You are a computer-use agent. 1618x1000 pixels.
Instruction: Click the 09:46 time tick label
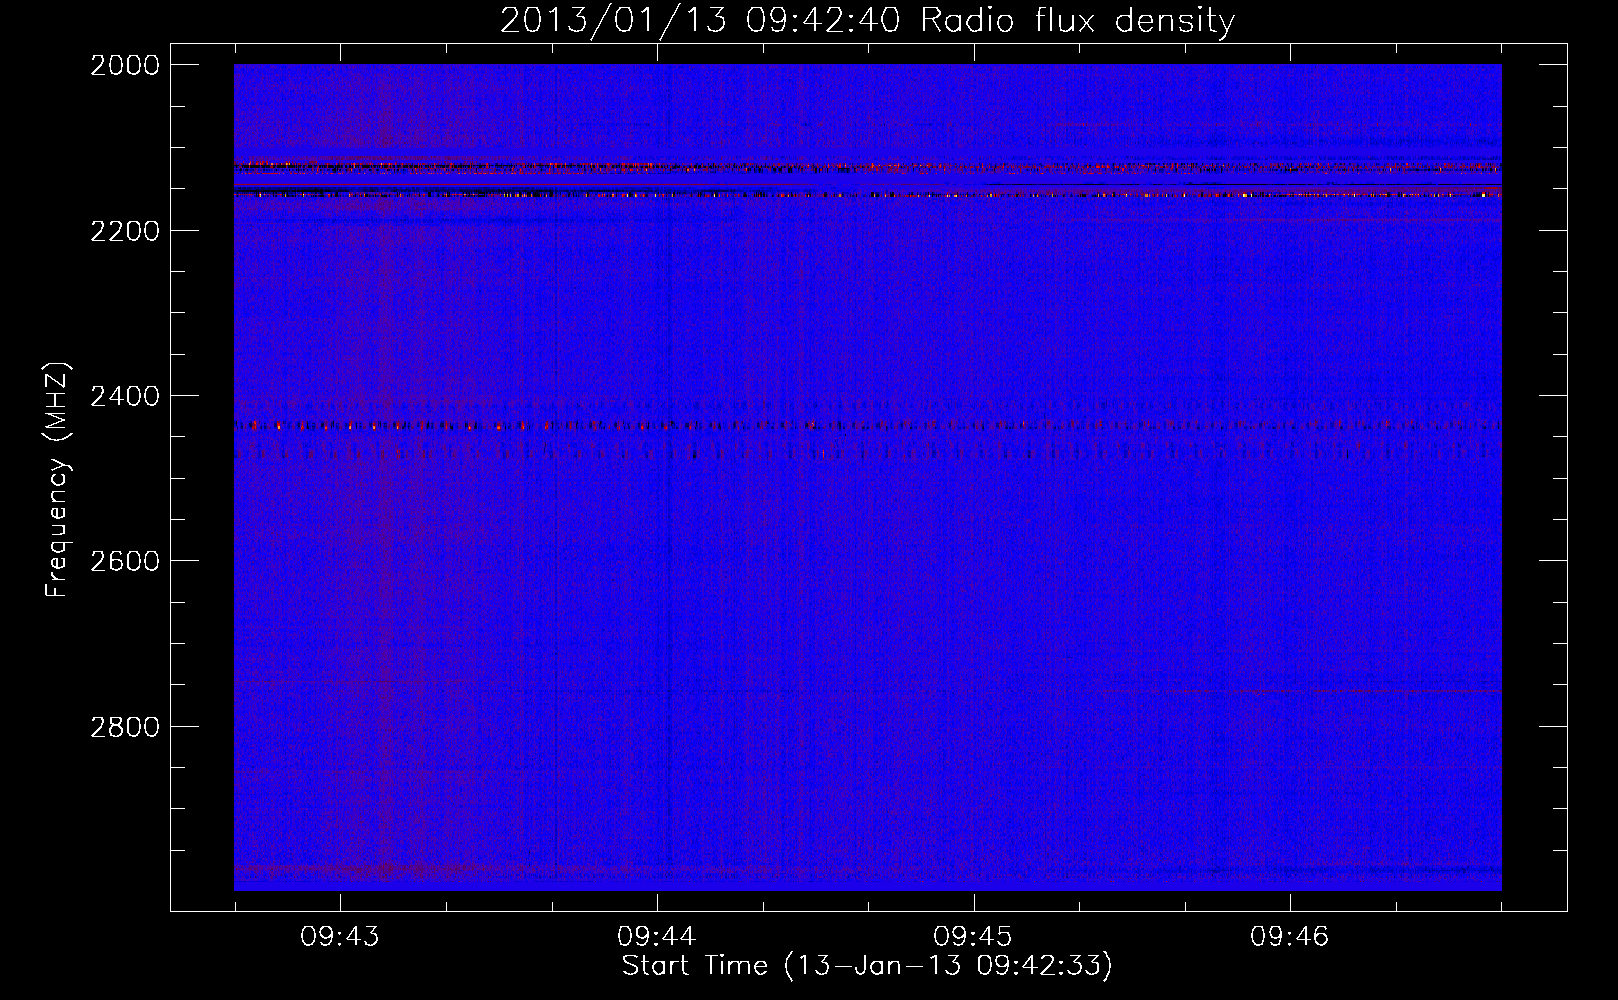pyautogui.click(x=1290, y=937)
